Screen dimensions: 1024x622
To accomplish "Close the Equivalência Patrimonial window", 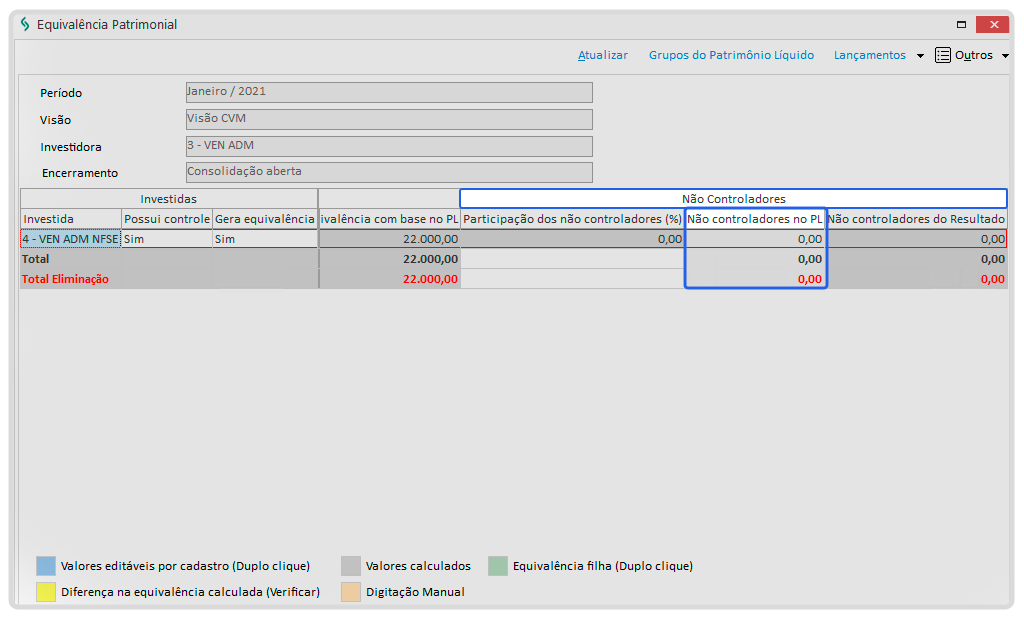I will [x=993, y=24].
